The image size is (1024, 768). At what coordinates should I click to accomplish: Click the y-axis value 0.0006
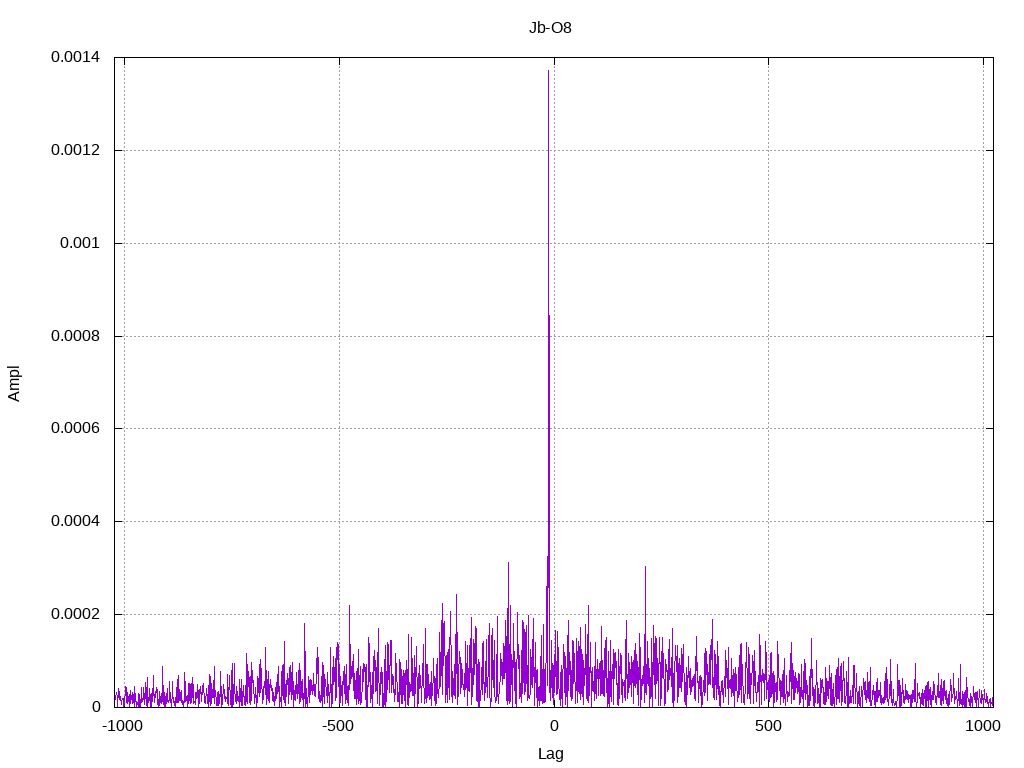[75, 428]
